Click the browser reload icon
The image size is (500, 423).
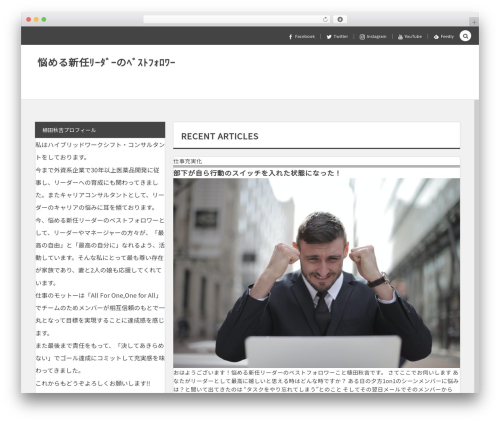325,19
